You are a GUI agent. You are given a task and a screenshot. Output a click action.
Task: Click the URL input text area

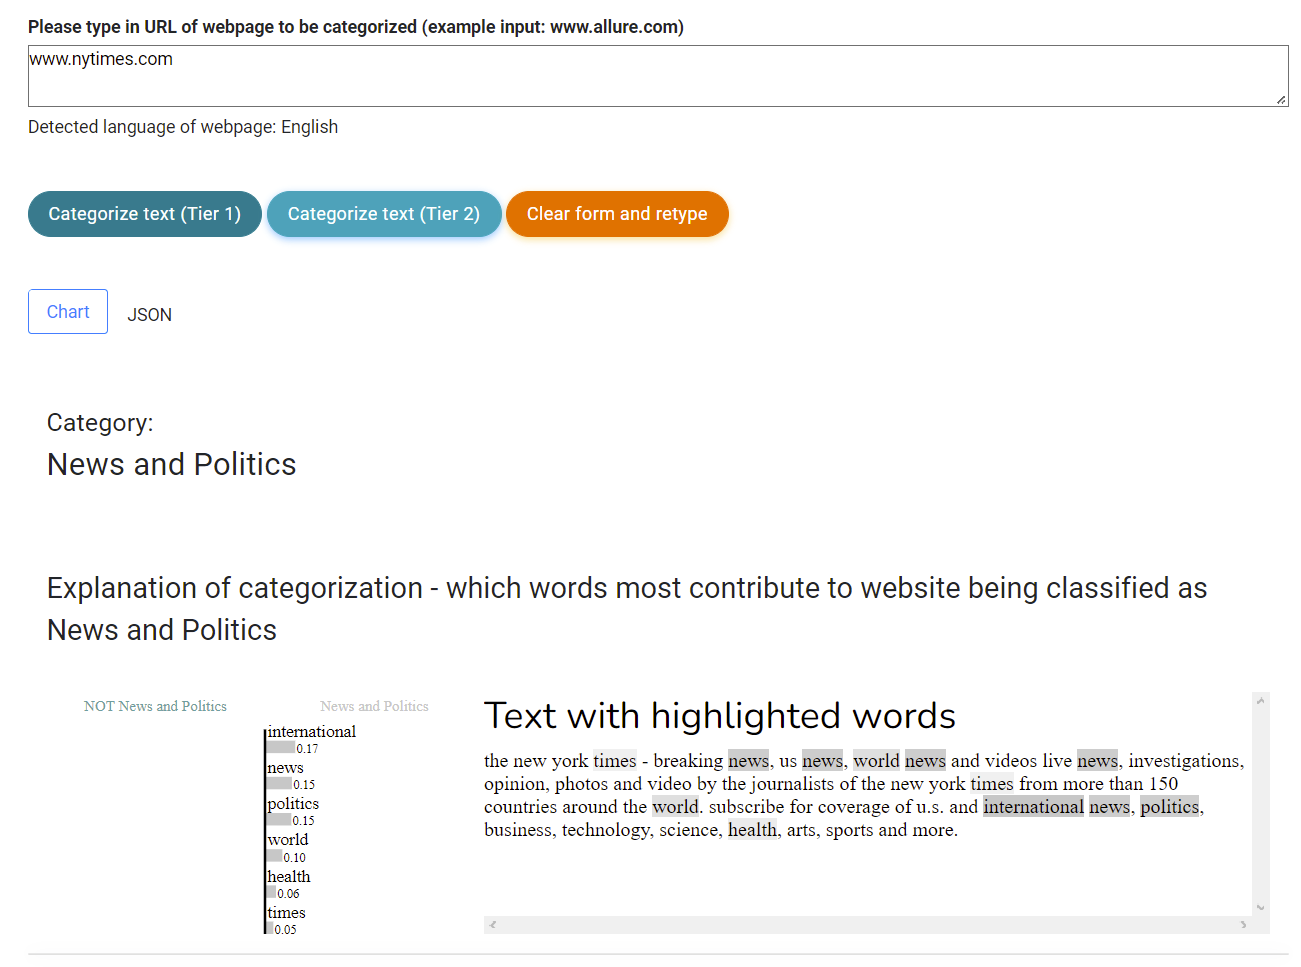[658, 76]
